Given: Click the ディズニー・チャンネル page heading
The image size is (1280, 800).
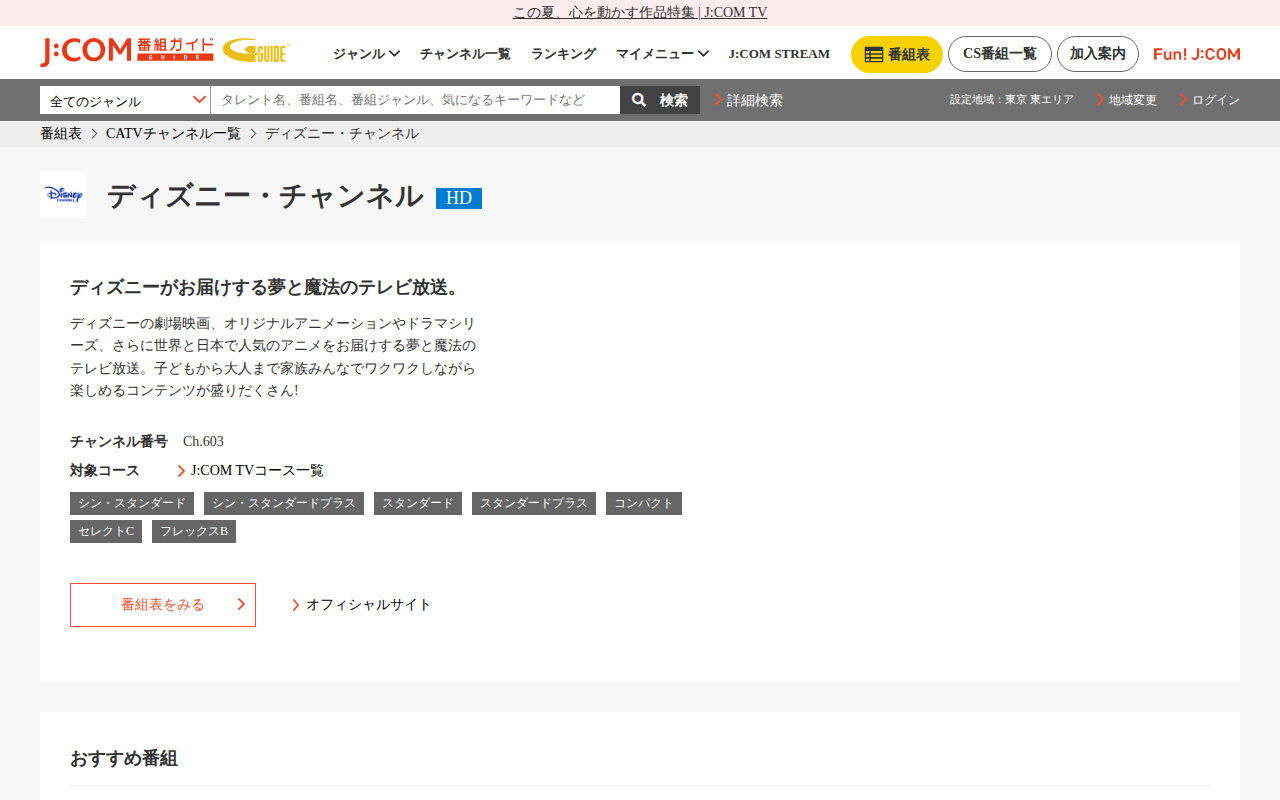Looking at the screenshot, I should click(265, 196).
